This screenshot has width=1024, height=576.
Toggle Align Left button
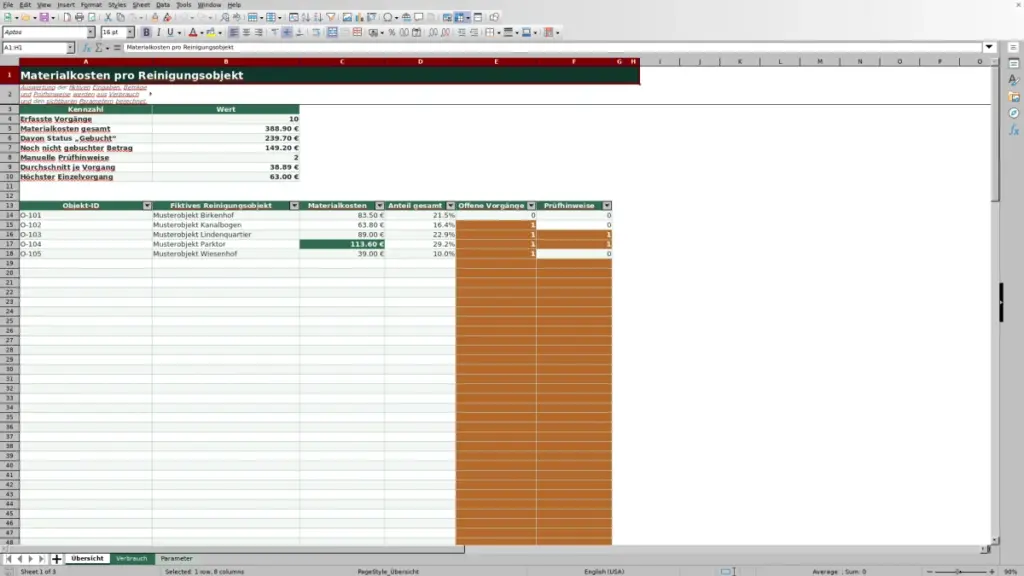point(234,33)
